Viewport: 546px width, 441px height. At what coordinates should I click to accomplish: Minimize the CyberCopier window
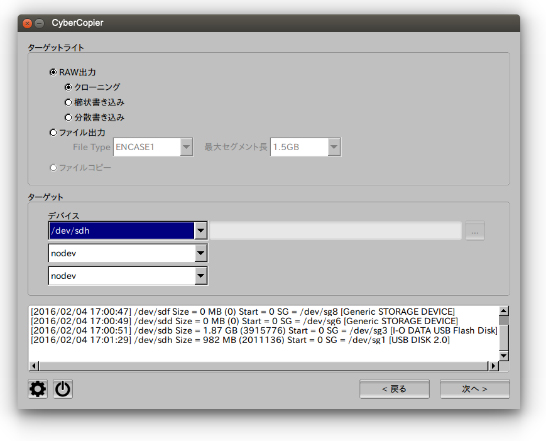pyautogui.click(x=40, y=23)
